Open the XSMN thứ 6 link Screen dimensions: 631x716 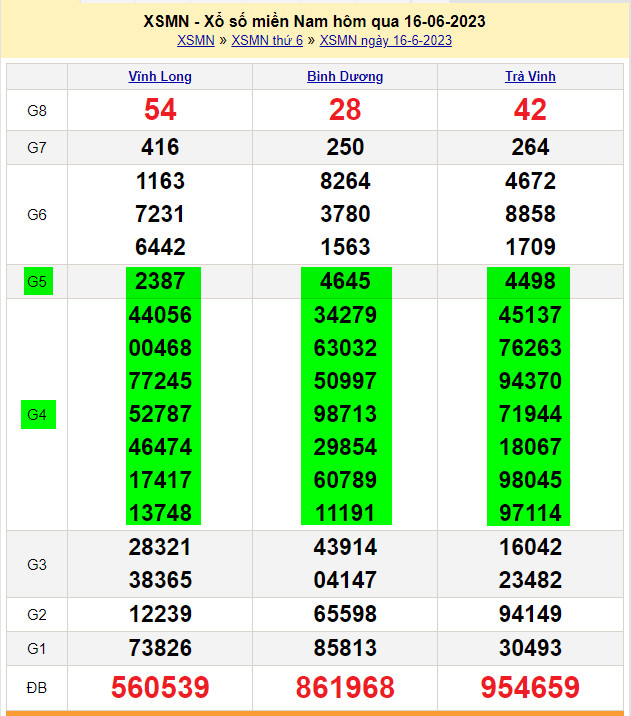pyautogui.click(x=267, y=40)
